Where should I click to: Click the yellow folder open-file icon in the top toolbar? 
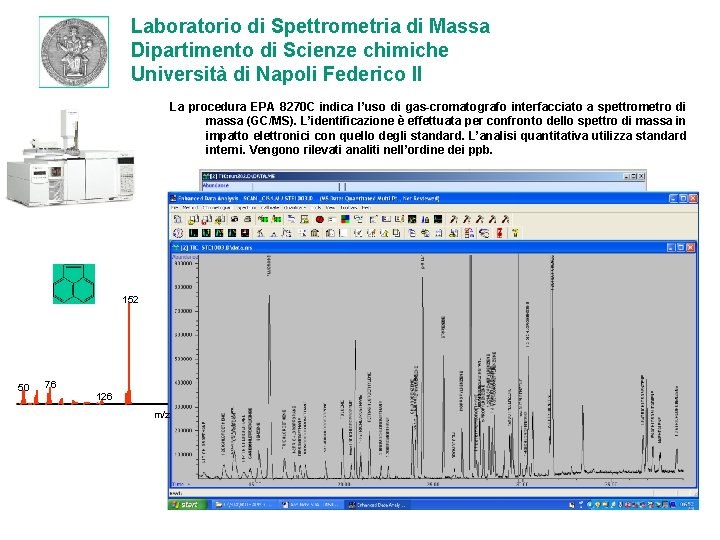[x=193, y=219]
